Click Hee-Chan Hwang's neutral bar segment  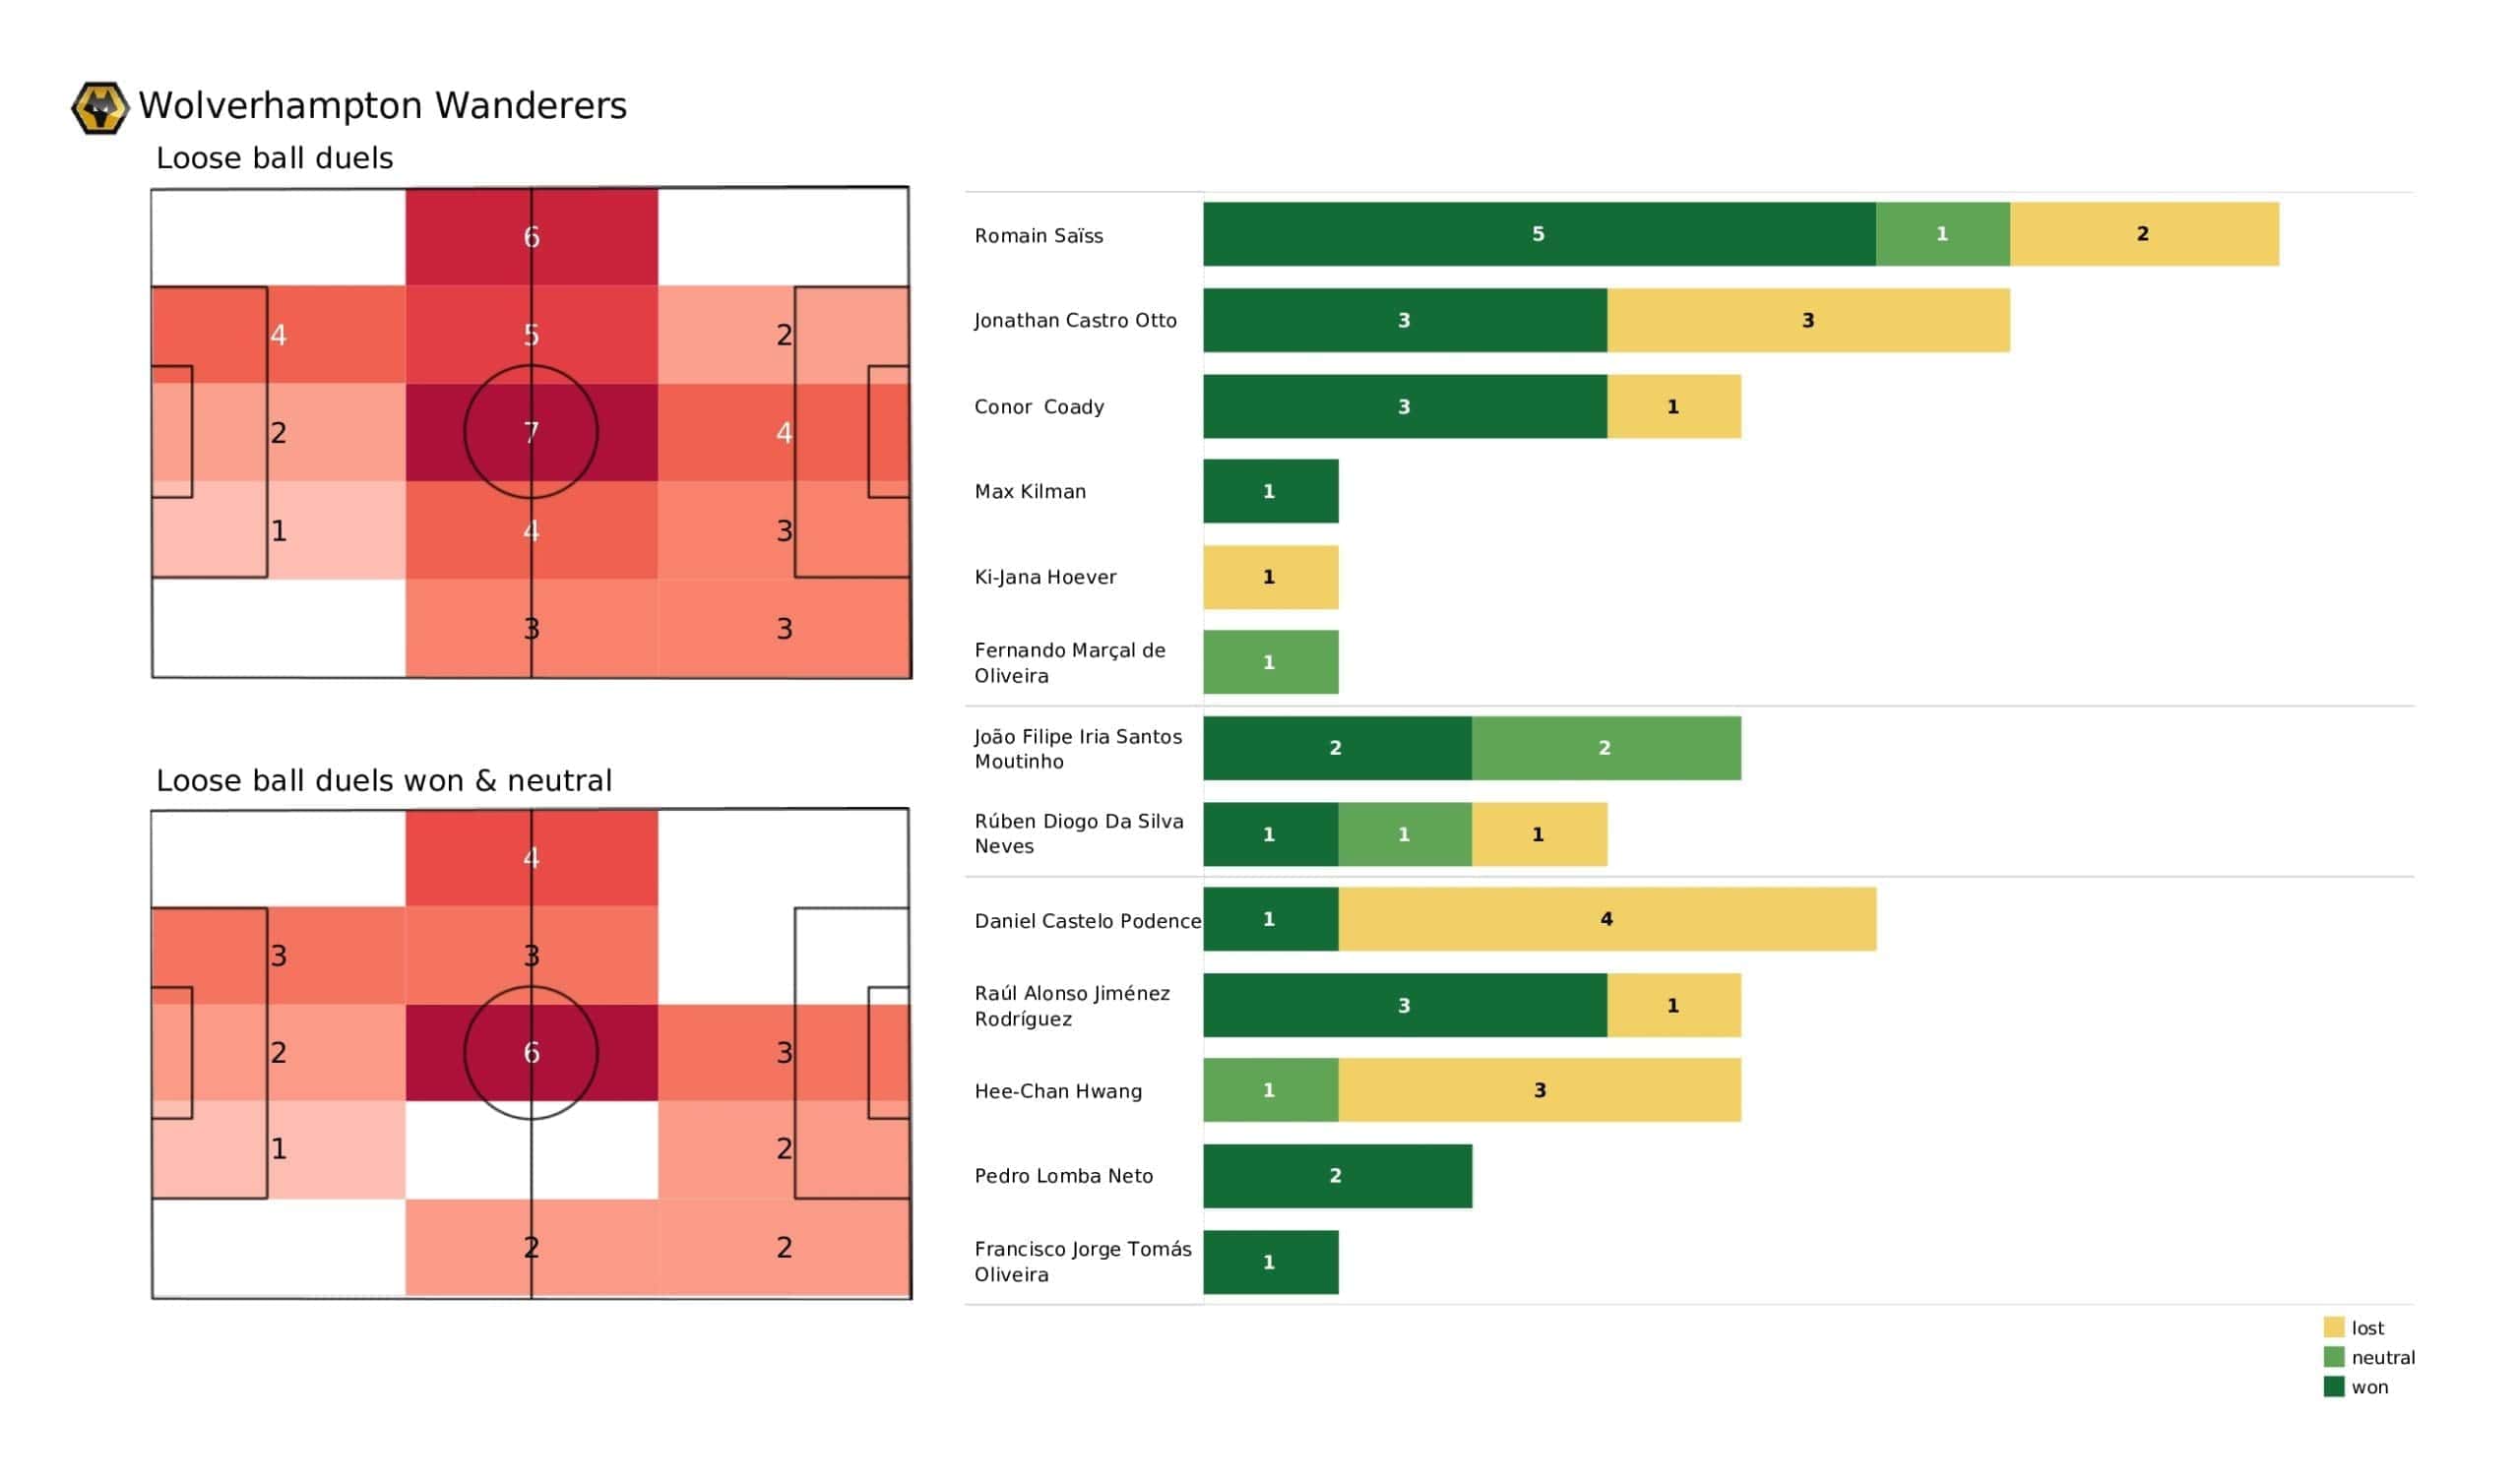pos(1270,1090)
